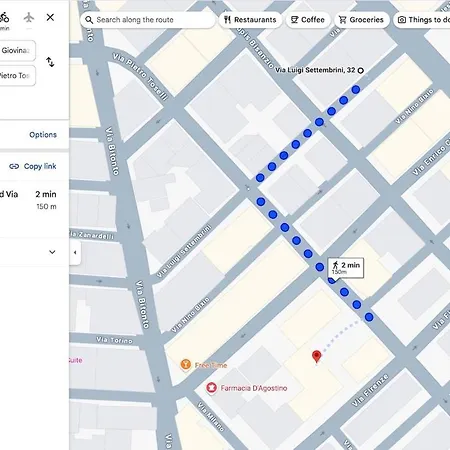Click the Via Luigi Settembrini, 32 origin marker
Viewport: 450px width, 450px height.
(360, 70)
